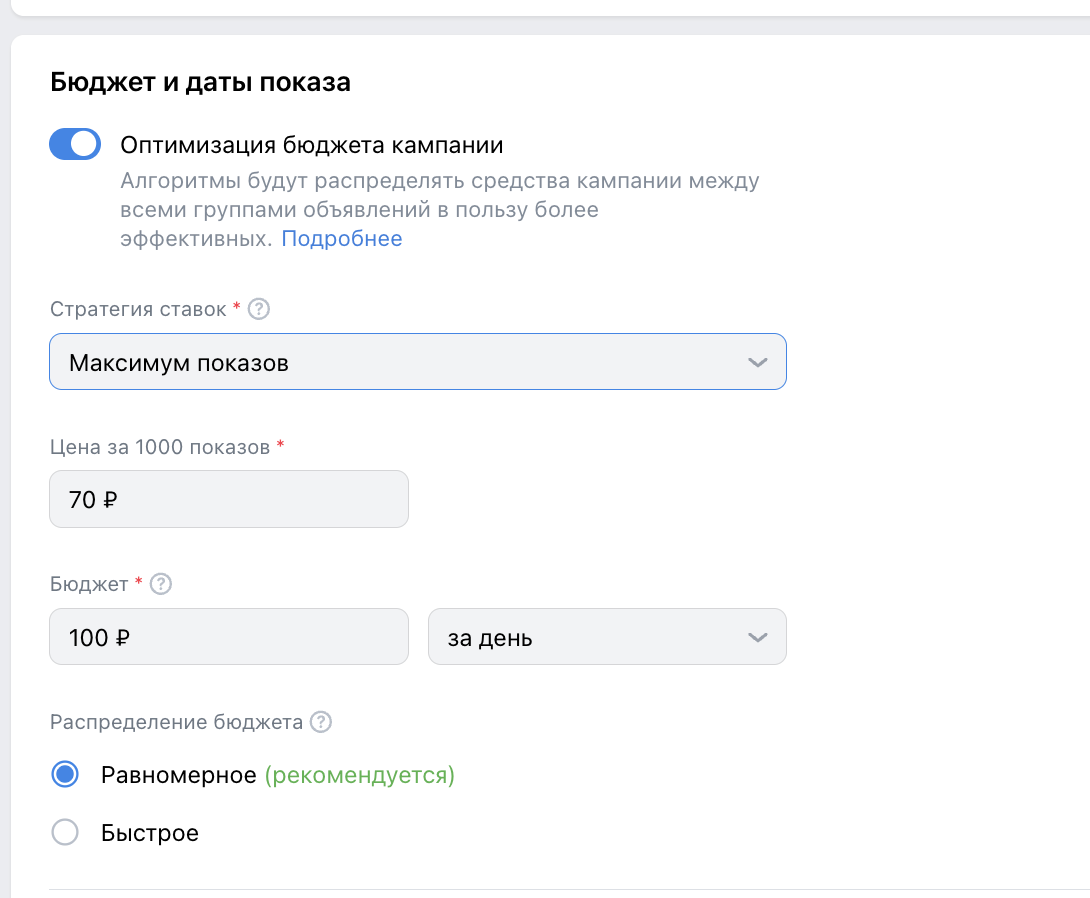Click the Распределение бюджета label
Viewport: 1090px width, 898px height.
[177, 722]
